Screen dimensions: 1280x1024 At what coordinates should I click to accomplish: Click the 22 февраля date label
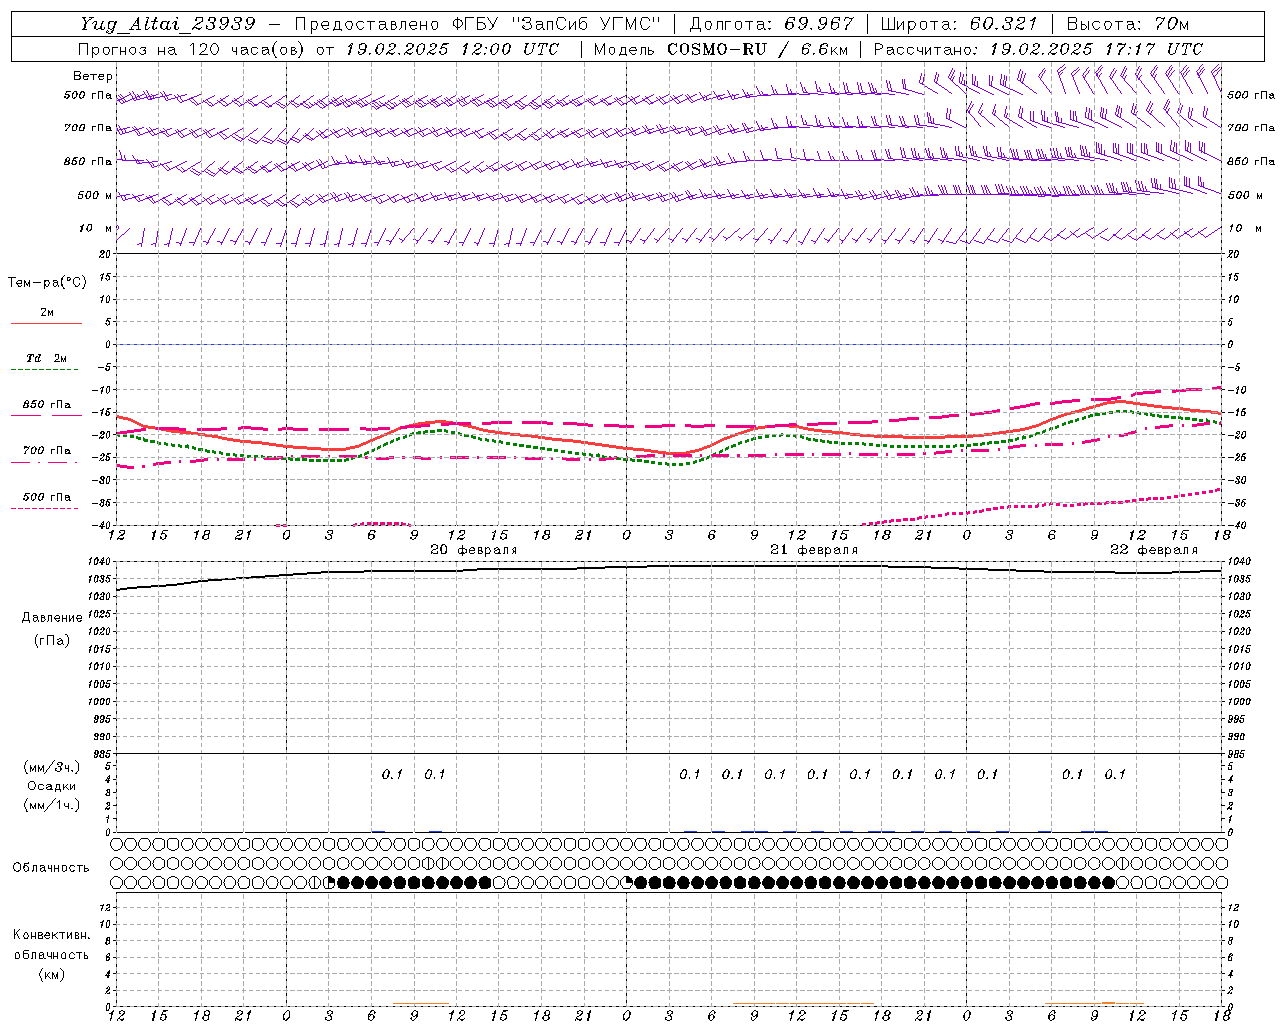point(1154,550)
